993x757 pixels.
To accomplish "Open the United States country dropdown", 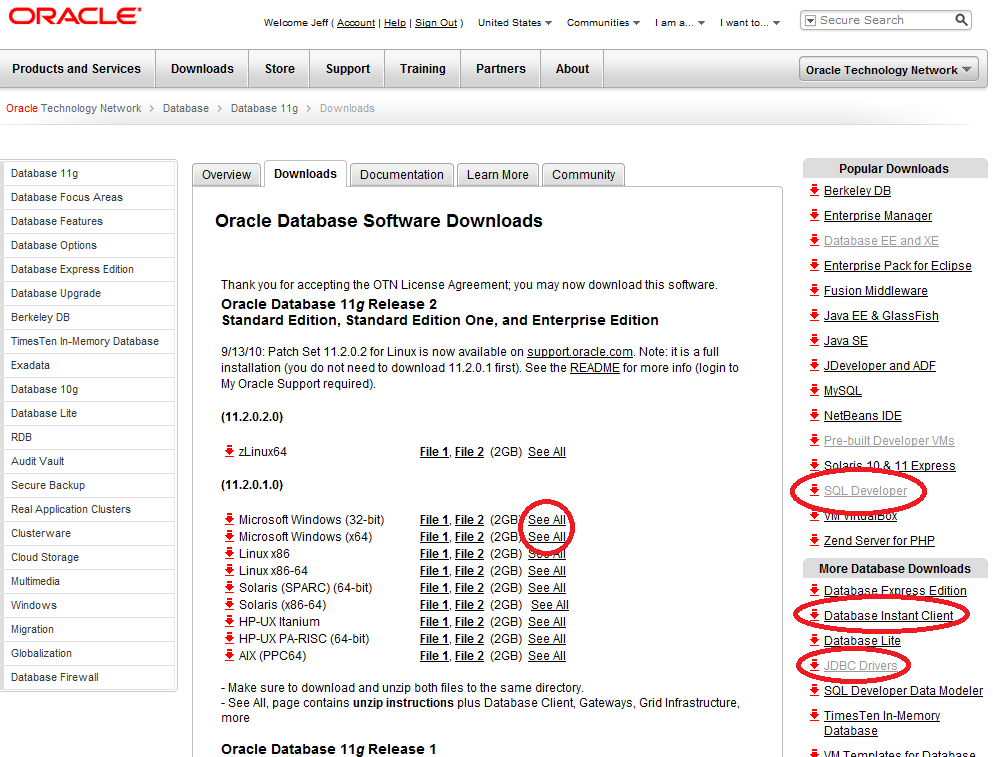I will (515, 23).
